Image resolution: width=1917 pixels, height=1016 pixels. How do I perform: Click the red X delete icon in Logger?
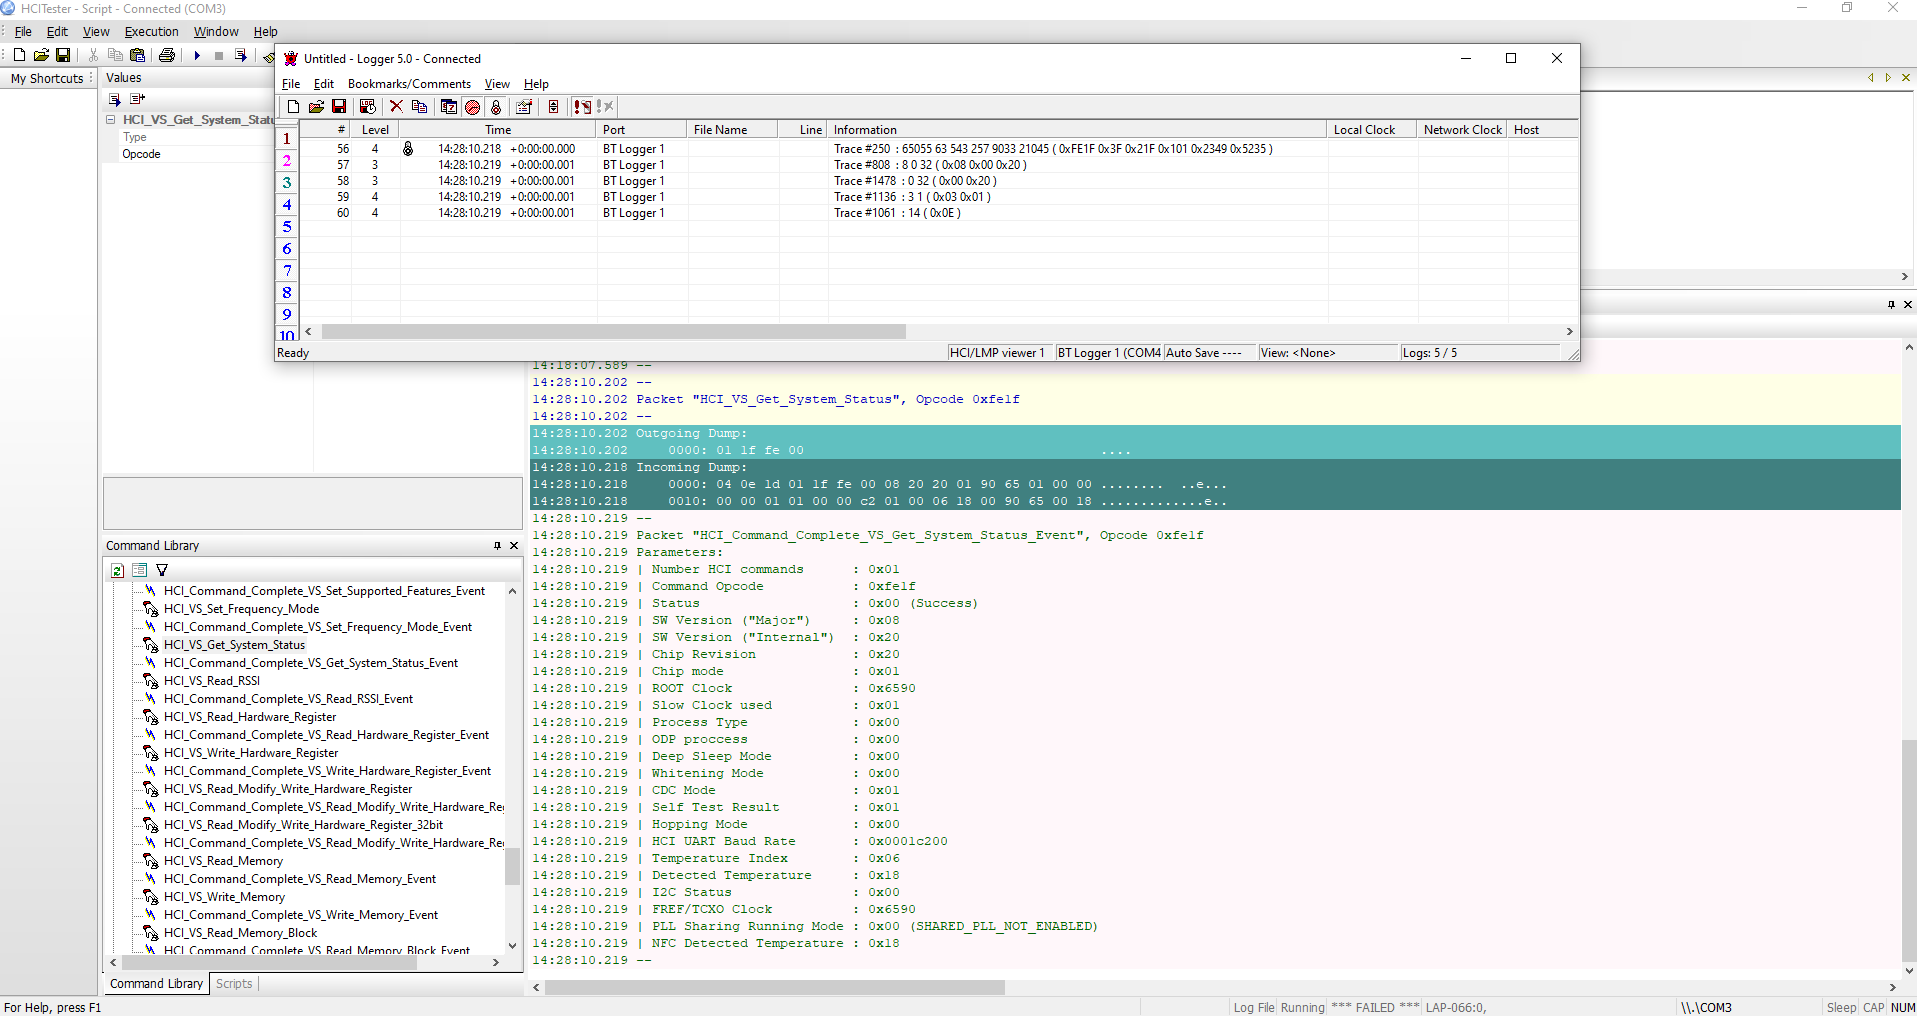(x=396, y=107)
